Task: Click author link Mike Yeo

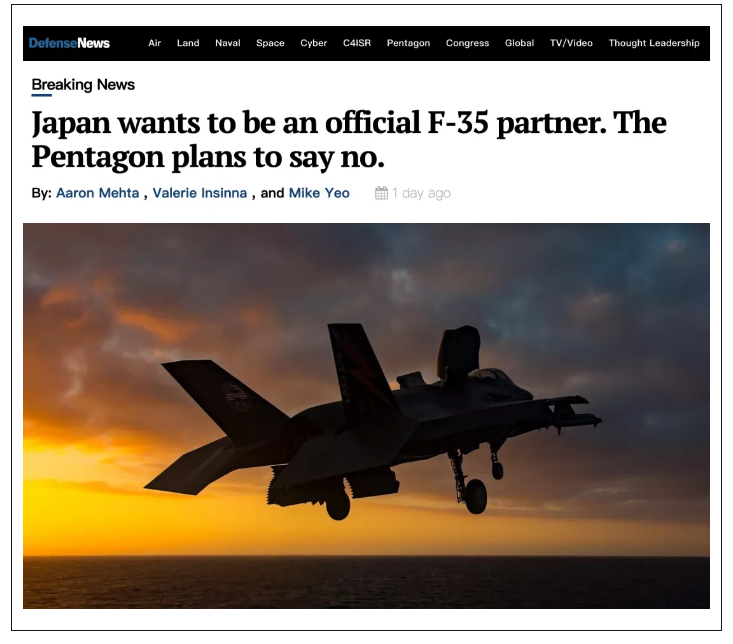Action: tap(319, 193)
